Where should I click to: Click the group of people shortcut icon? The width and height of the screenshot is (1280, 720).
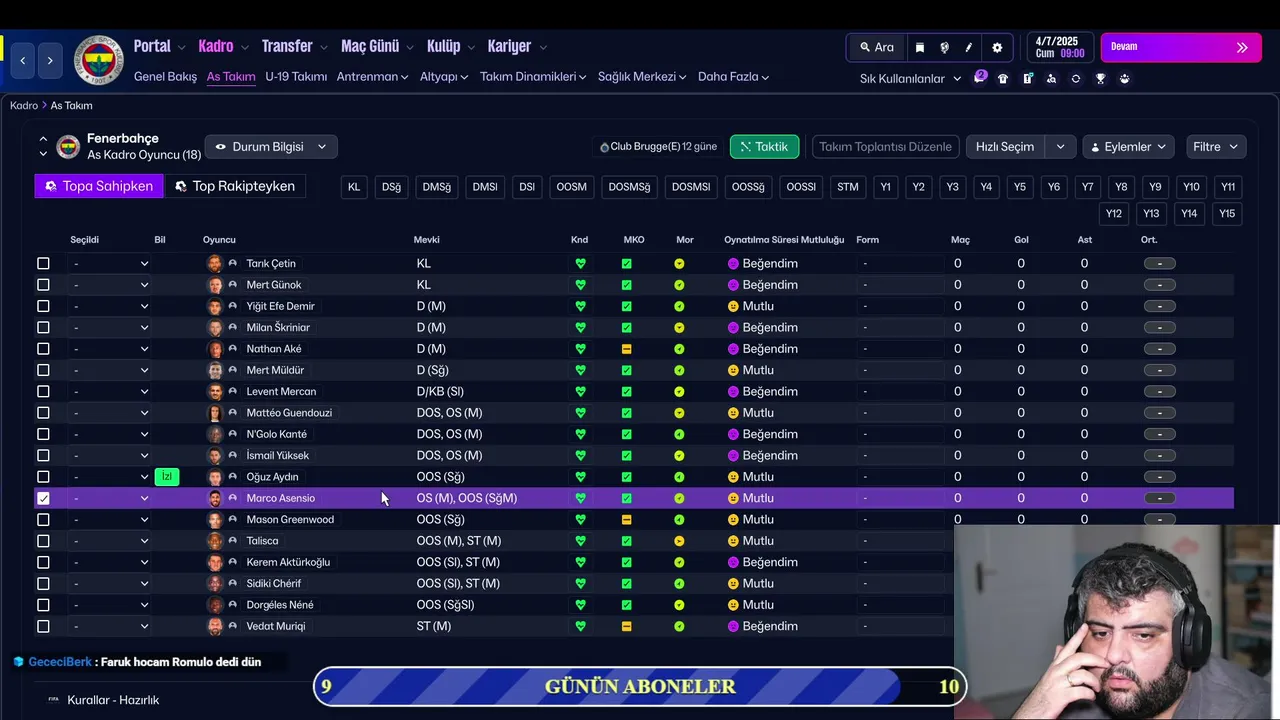click(x=1125, y=78)
